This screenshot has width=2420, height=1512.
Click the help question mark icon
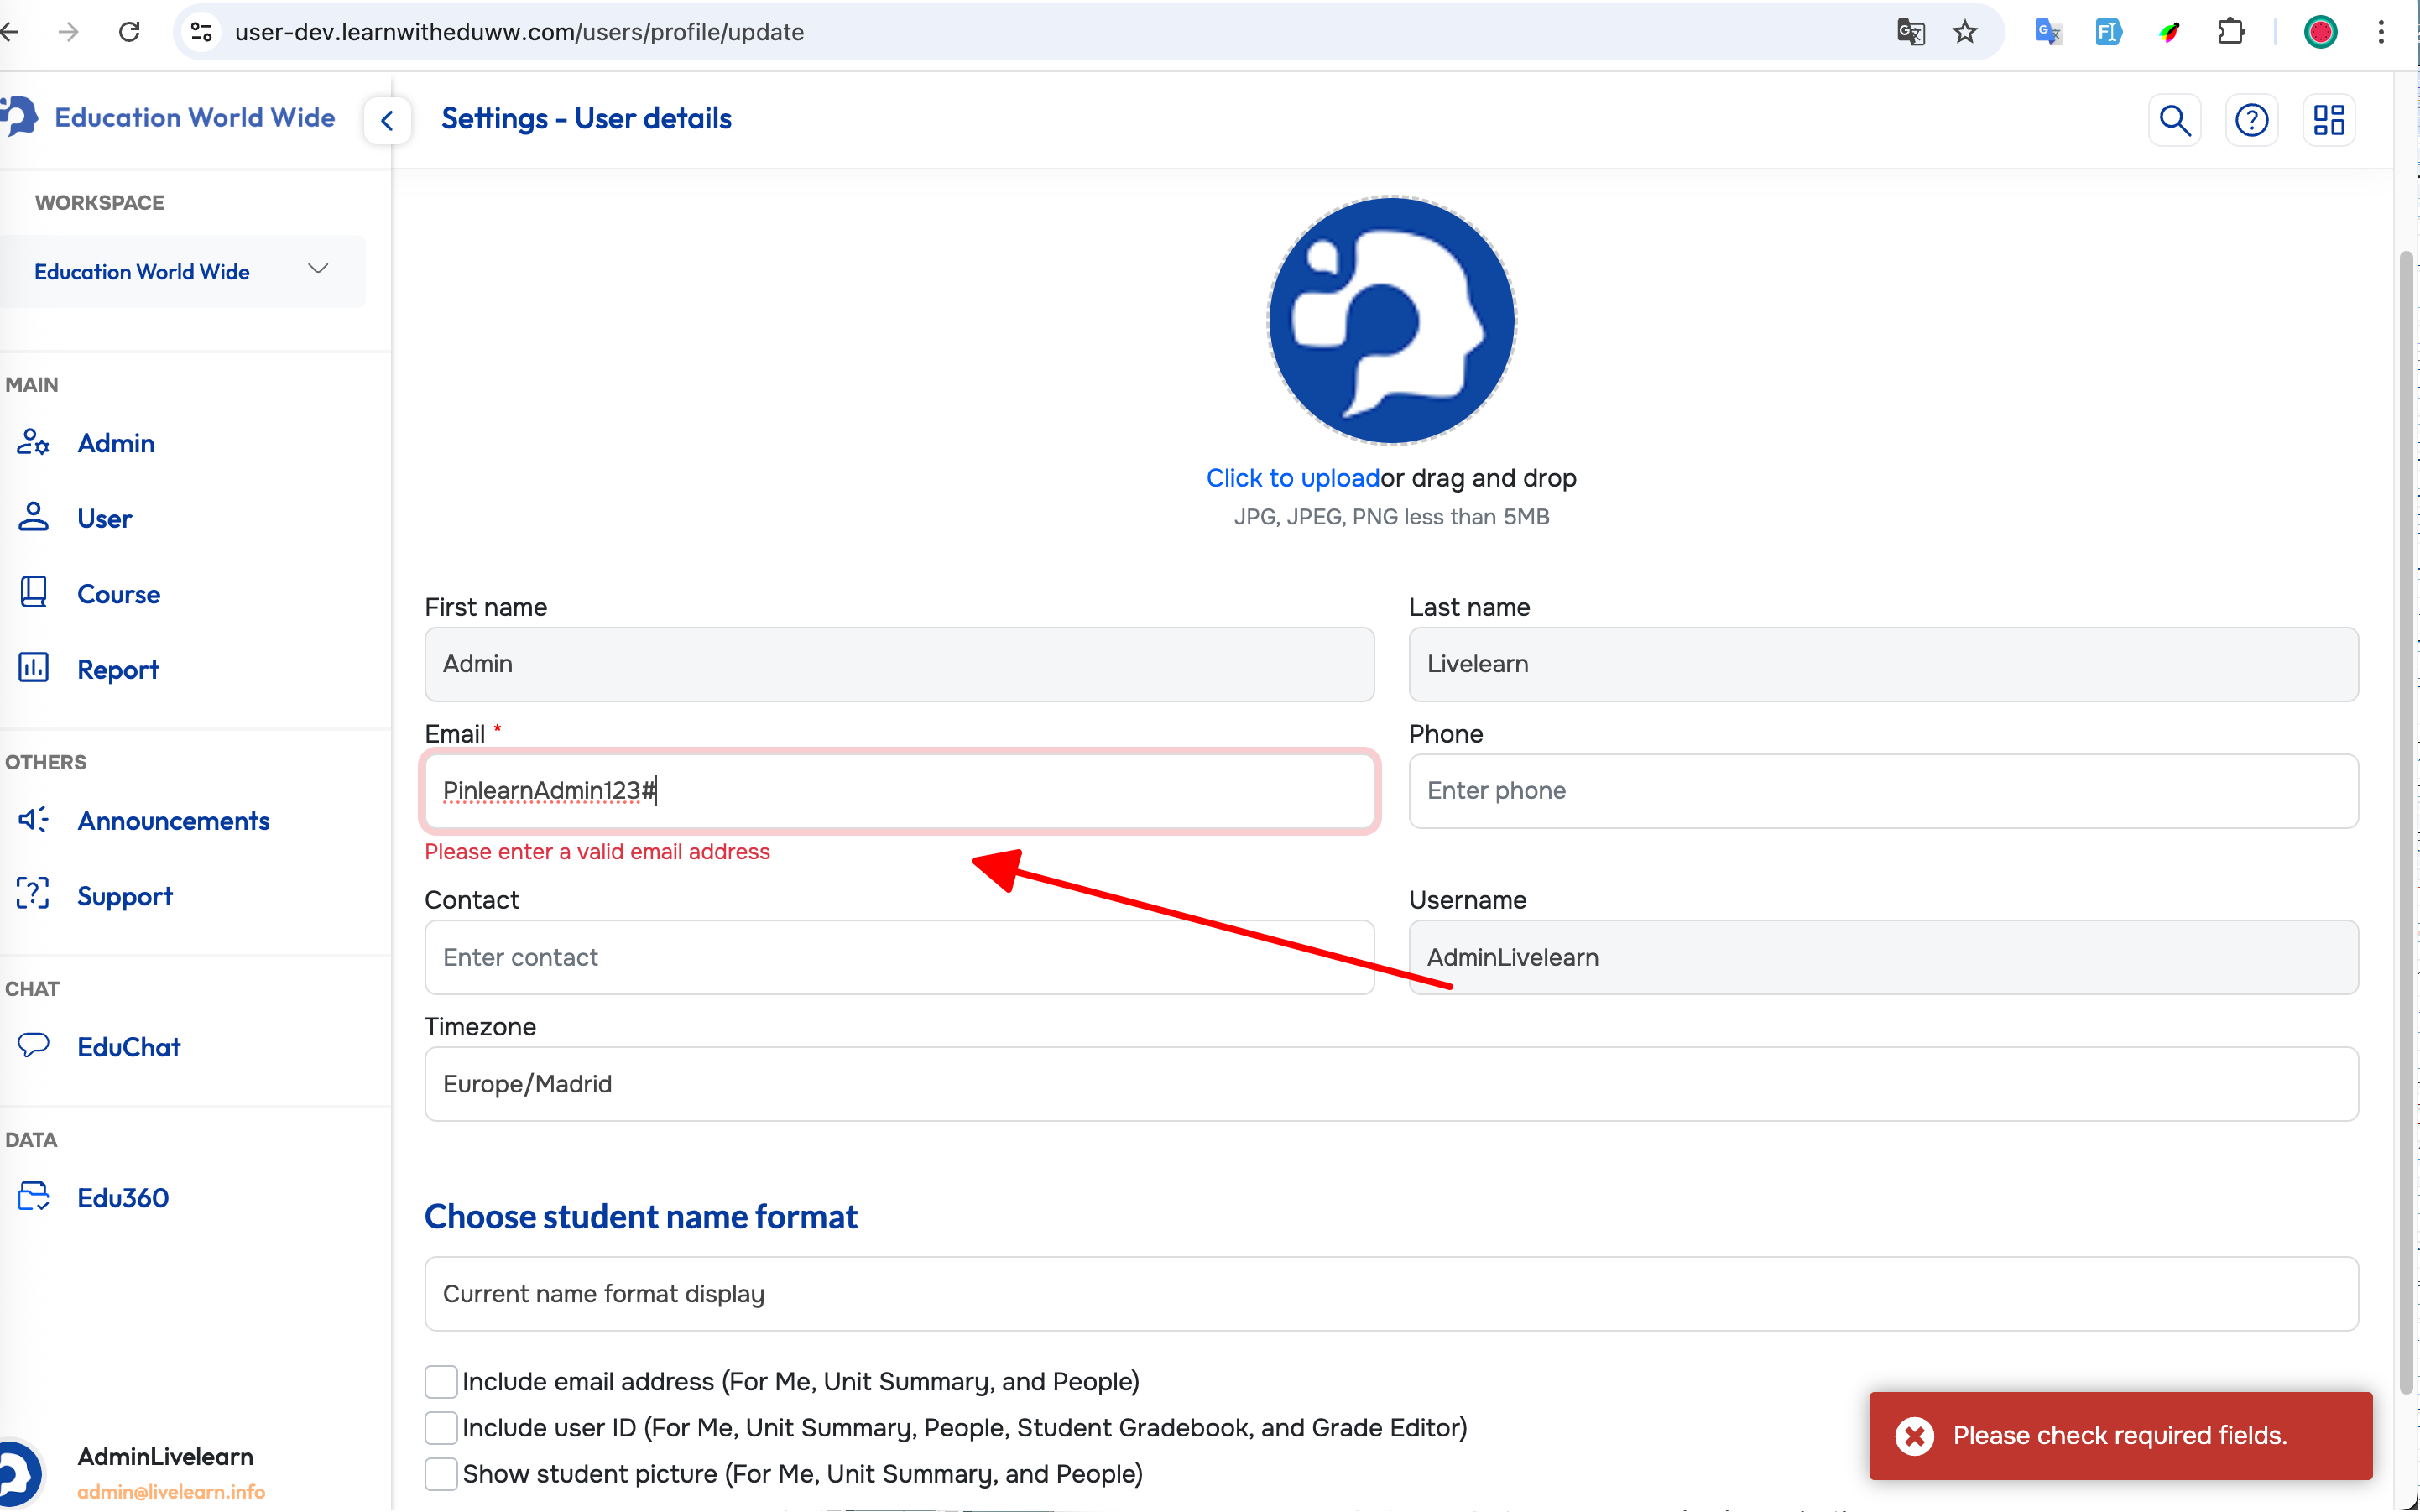coord(2251,120)
